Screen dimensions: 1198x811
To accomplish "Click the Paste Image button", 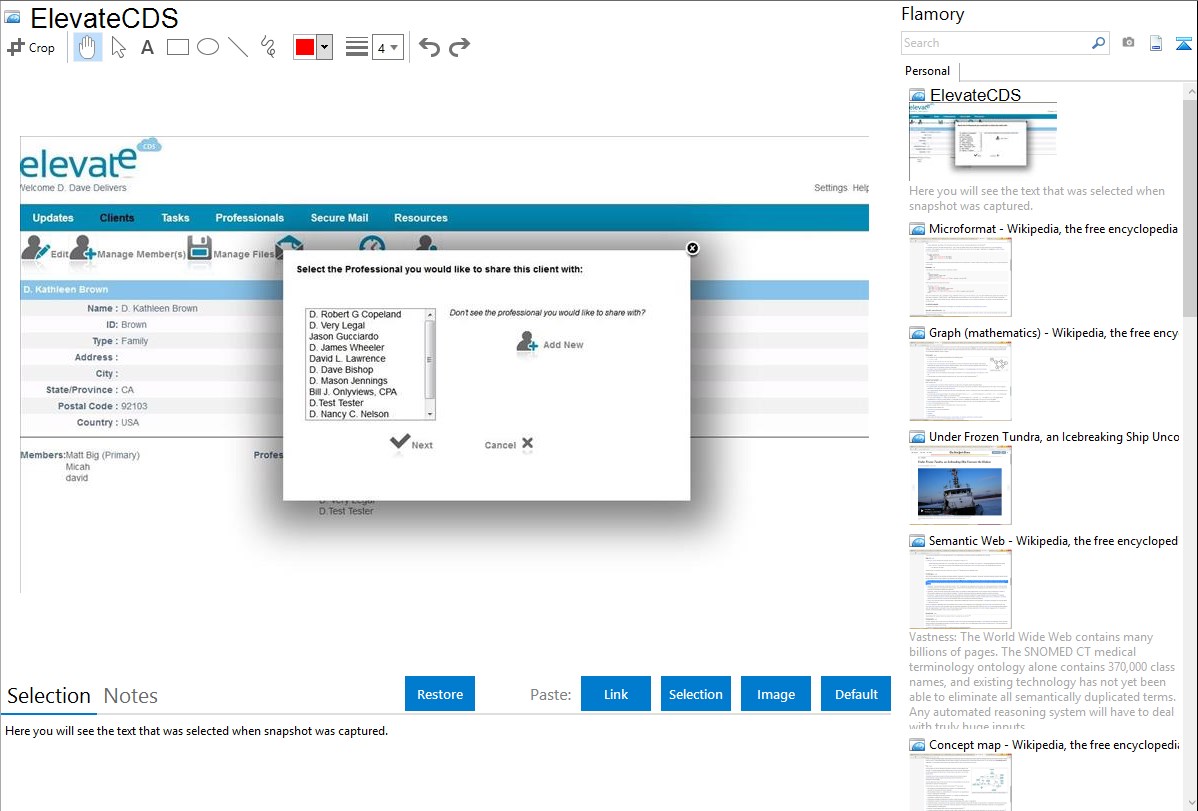I will pos(775,694).
